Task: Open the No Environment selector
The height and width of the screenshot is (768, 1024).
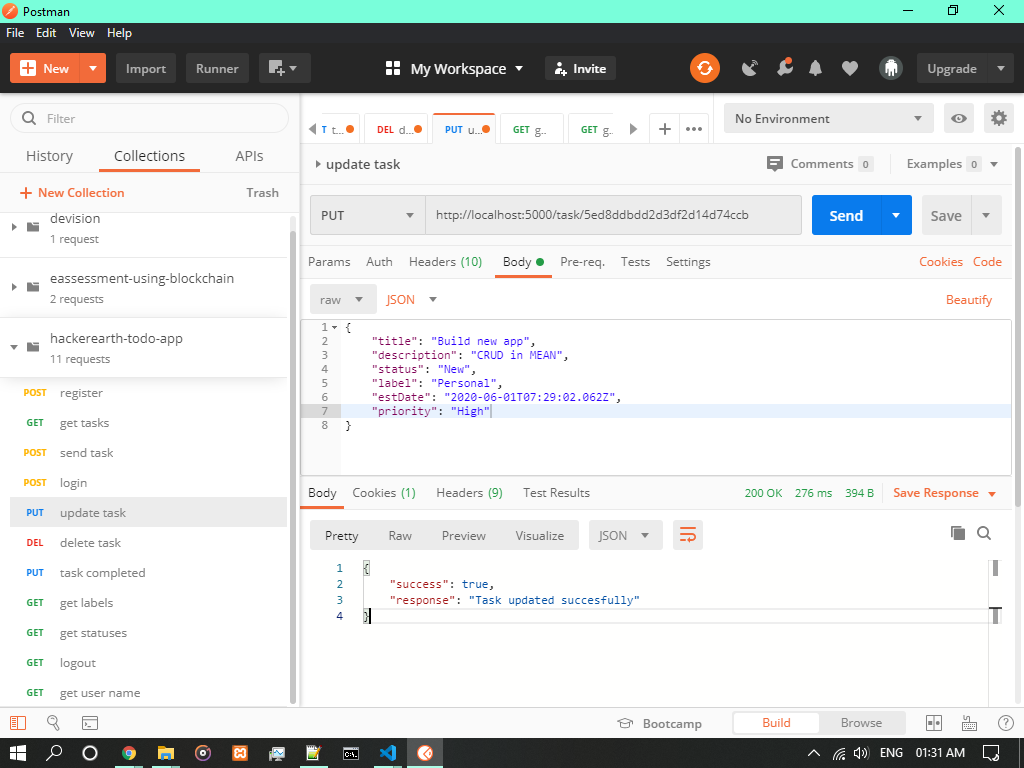Action: pos(828,118)
